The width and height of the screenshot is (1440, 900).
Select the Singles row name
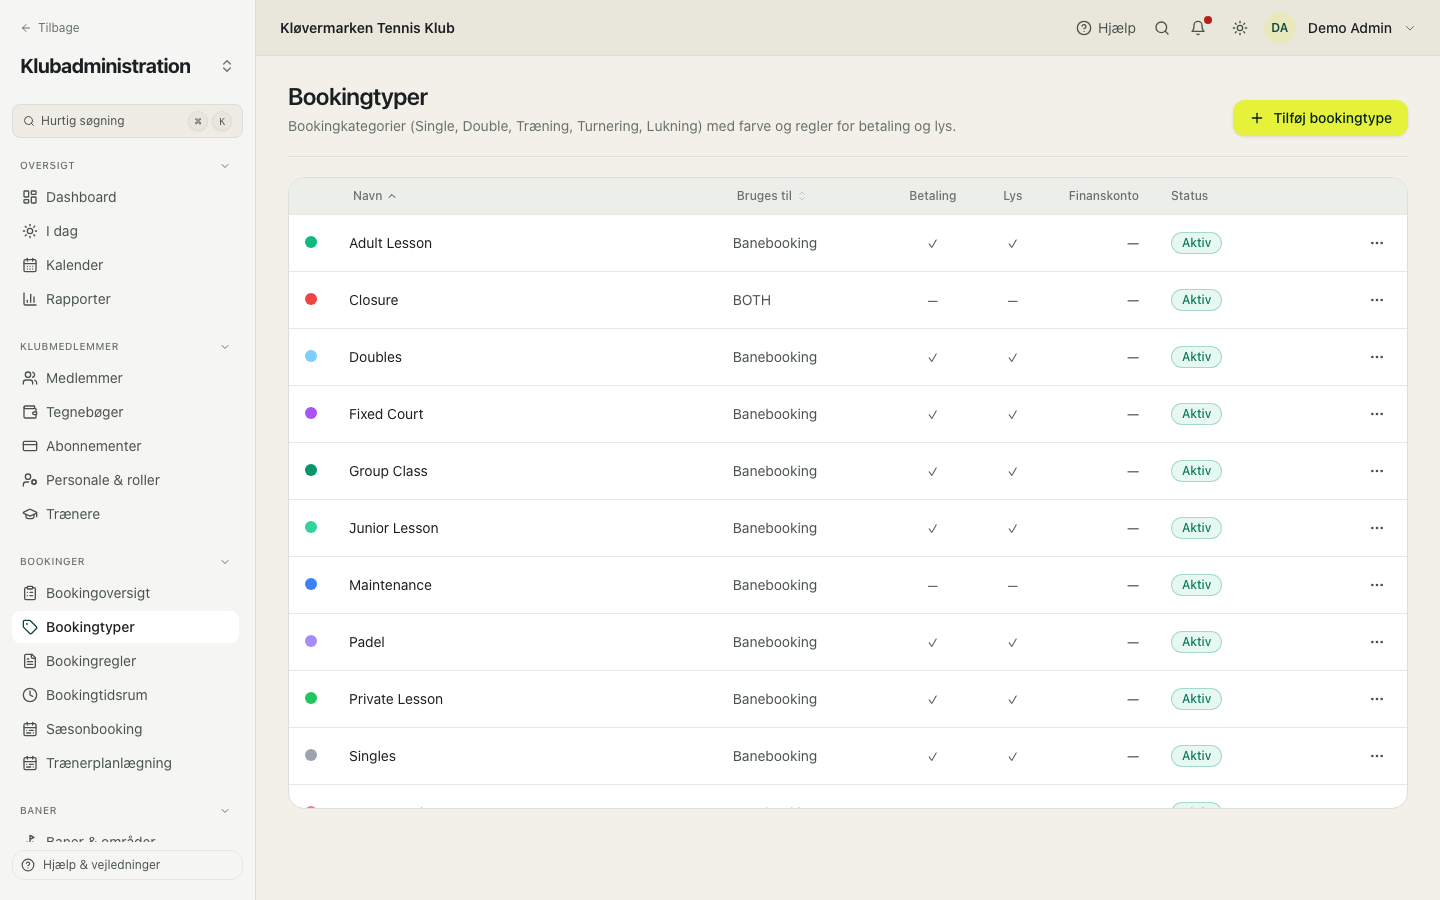[372, 756]
